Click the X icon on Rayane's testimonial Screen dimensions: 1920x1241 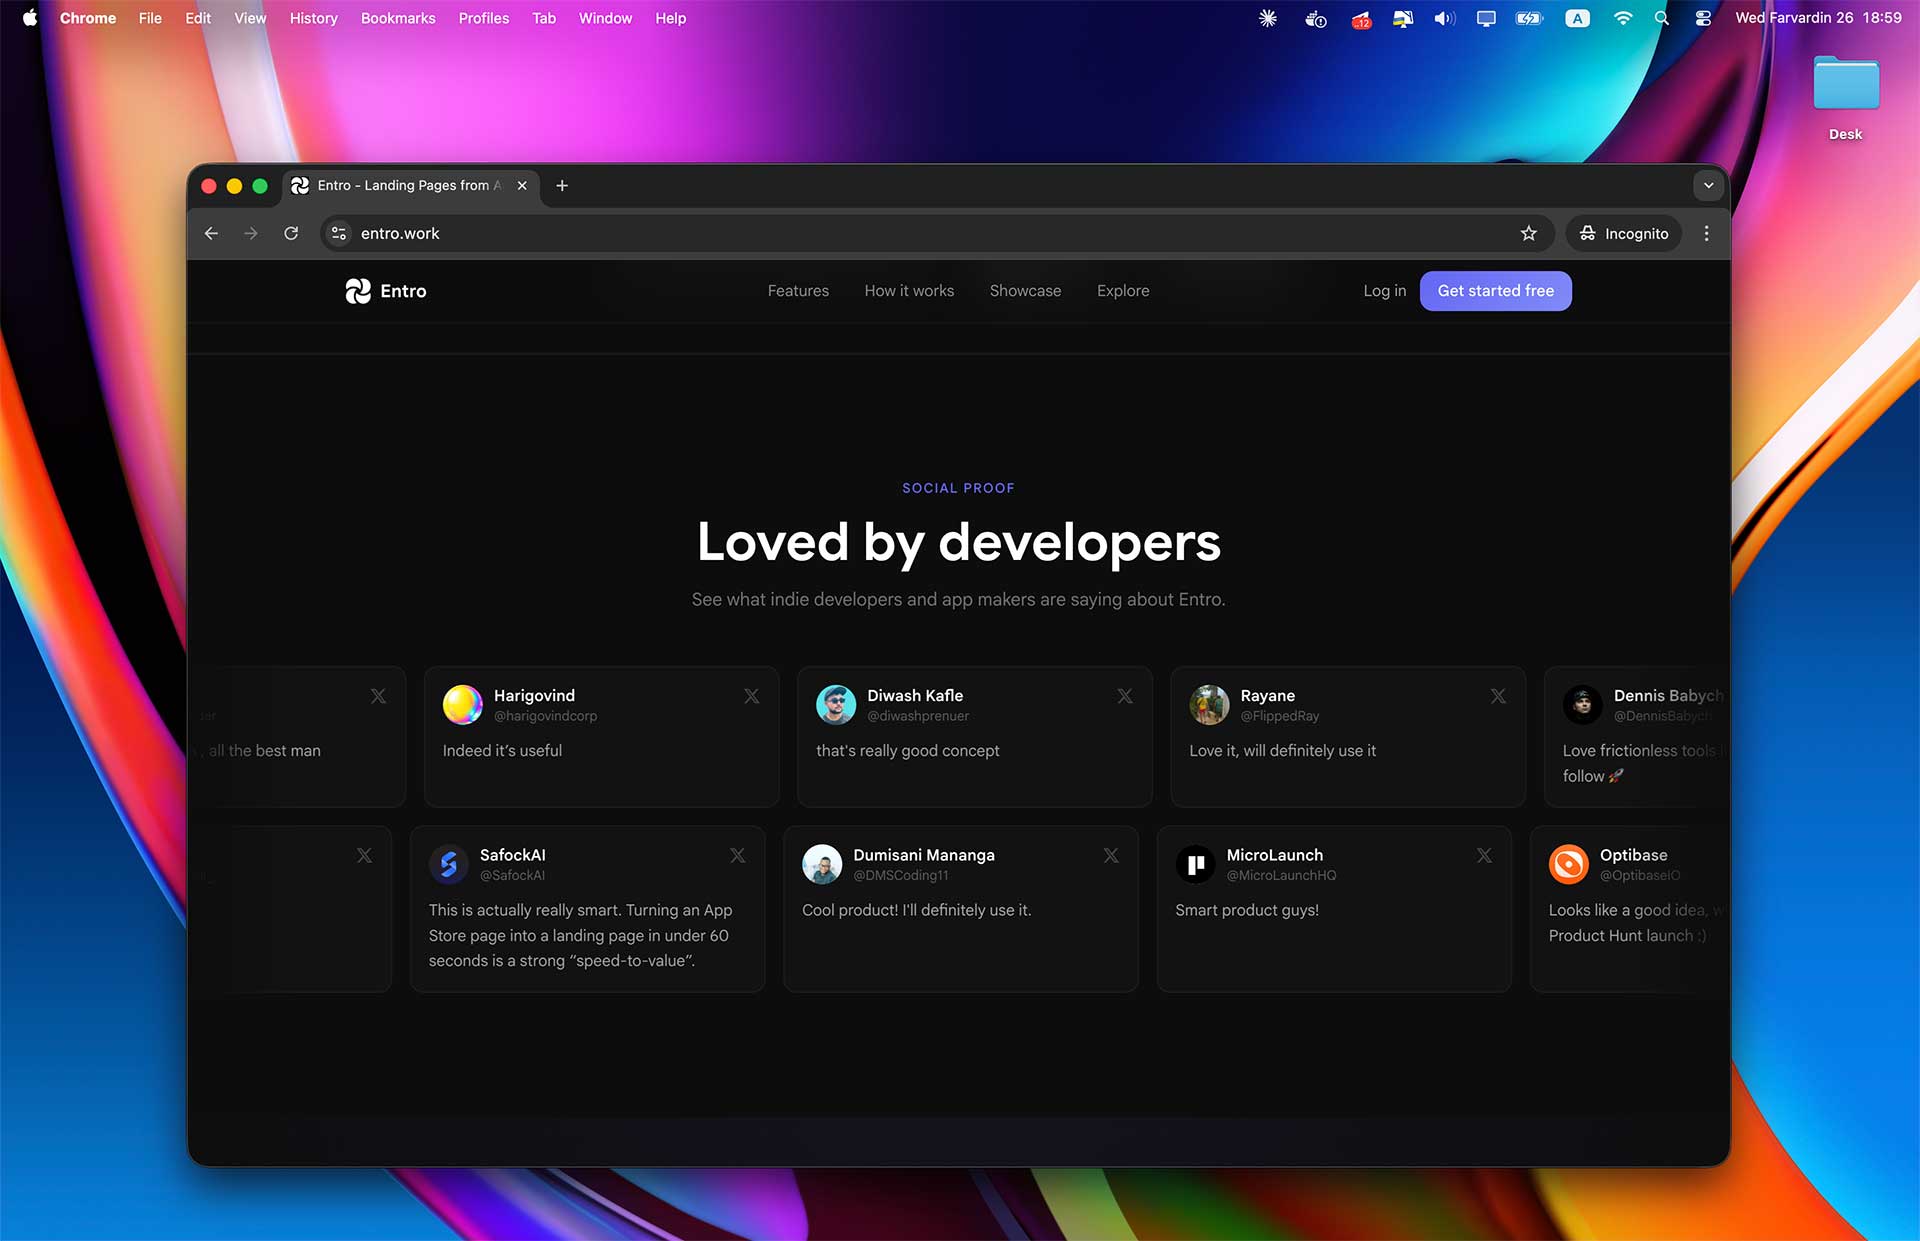coord(1498,696)
